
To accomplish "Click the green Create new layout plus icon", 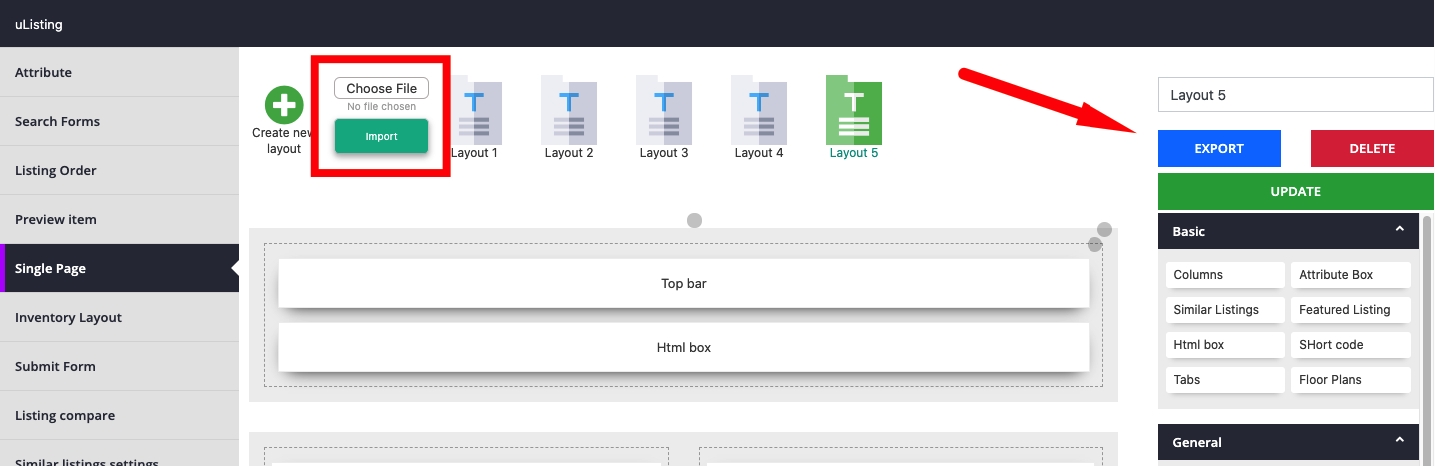I will click(284, 105).
